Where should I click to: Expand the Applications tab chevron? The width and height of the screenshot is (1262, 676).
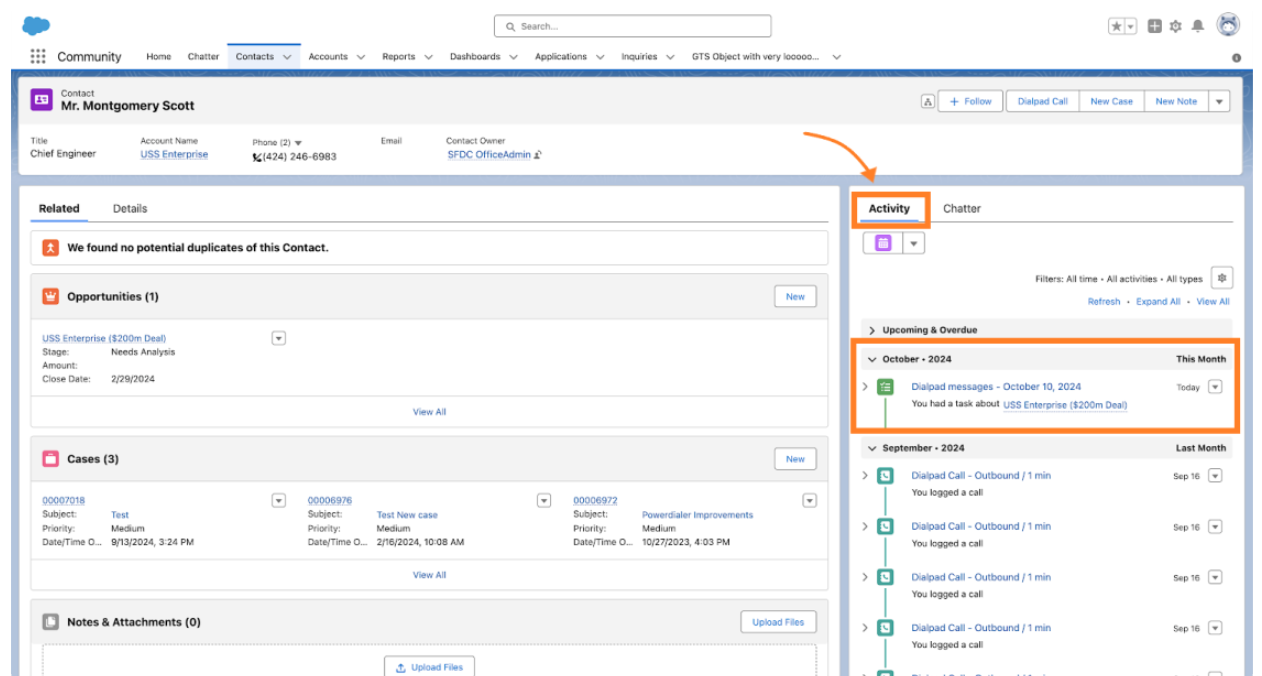click(x=600, y=57)
